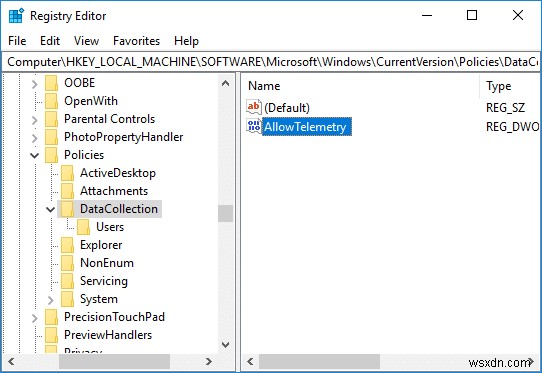542x373 pixels.
Task: Select the PrecisionTouchPad key label
Action: coord(114,317)
